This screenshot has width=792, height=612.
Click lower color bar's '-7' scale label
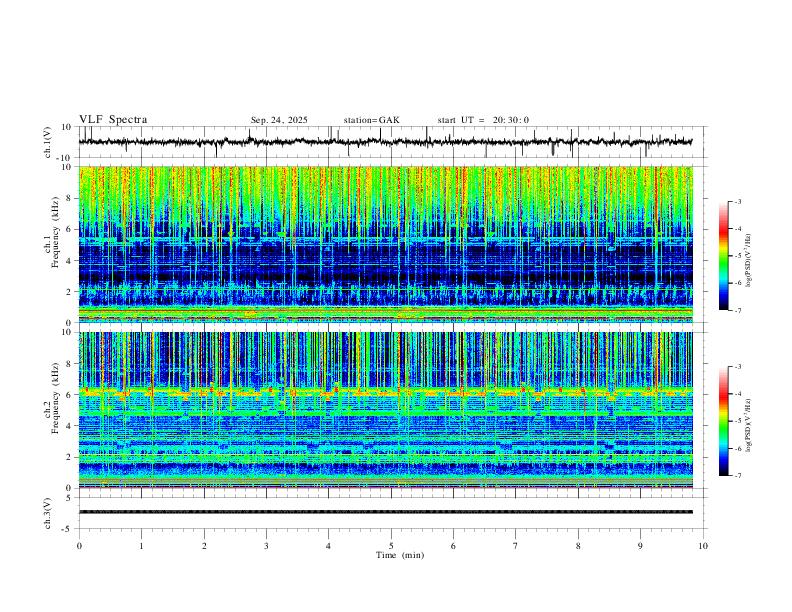tap(738, 476)
